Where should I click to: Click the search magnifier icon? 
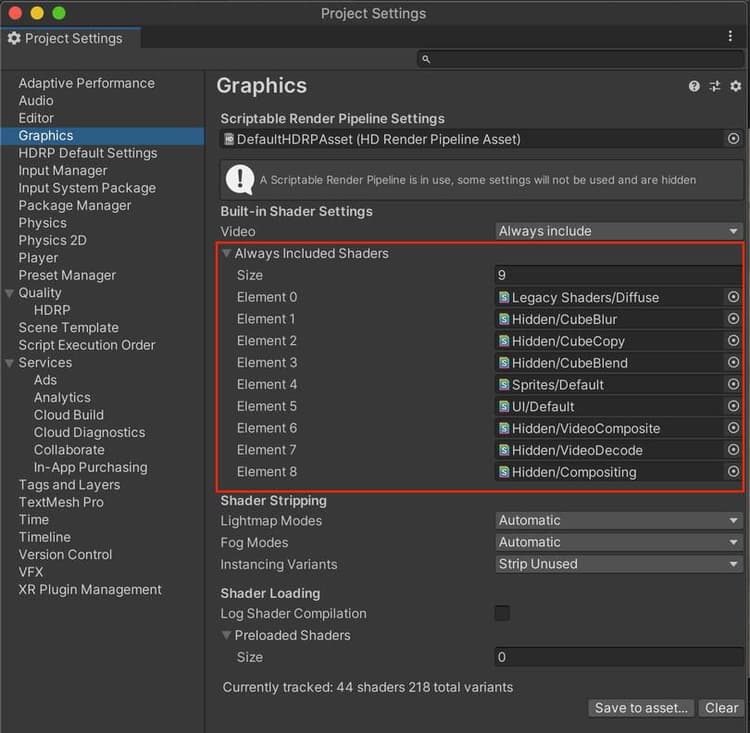tap(426, 59)
